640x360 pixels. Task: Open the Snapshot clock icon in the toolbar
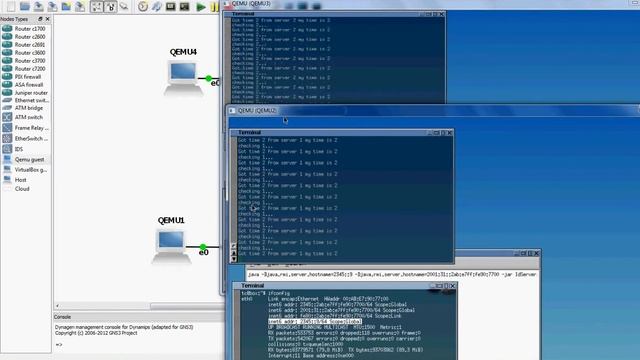tap(142, 7)
